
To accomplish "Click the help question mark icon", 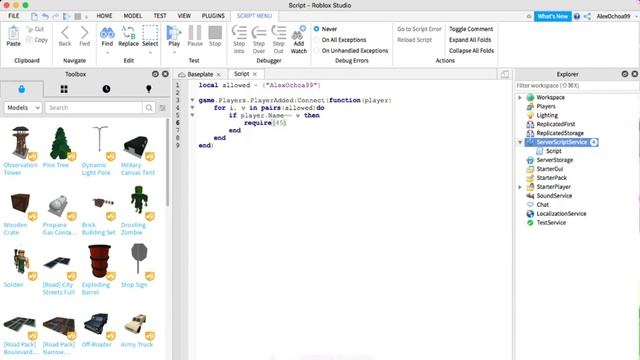I will (577, 16).
